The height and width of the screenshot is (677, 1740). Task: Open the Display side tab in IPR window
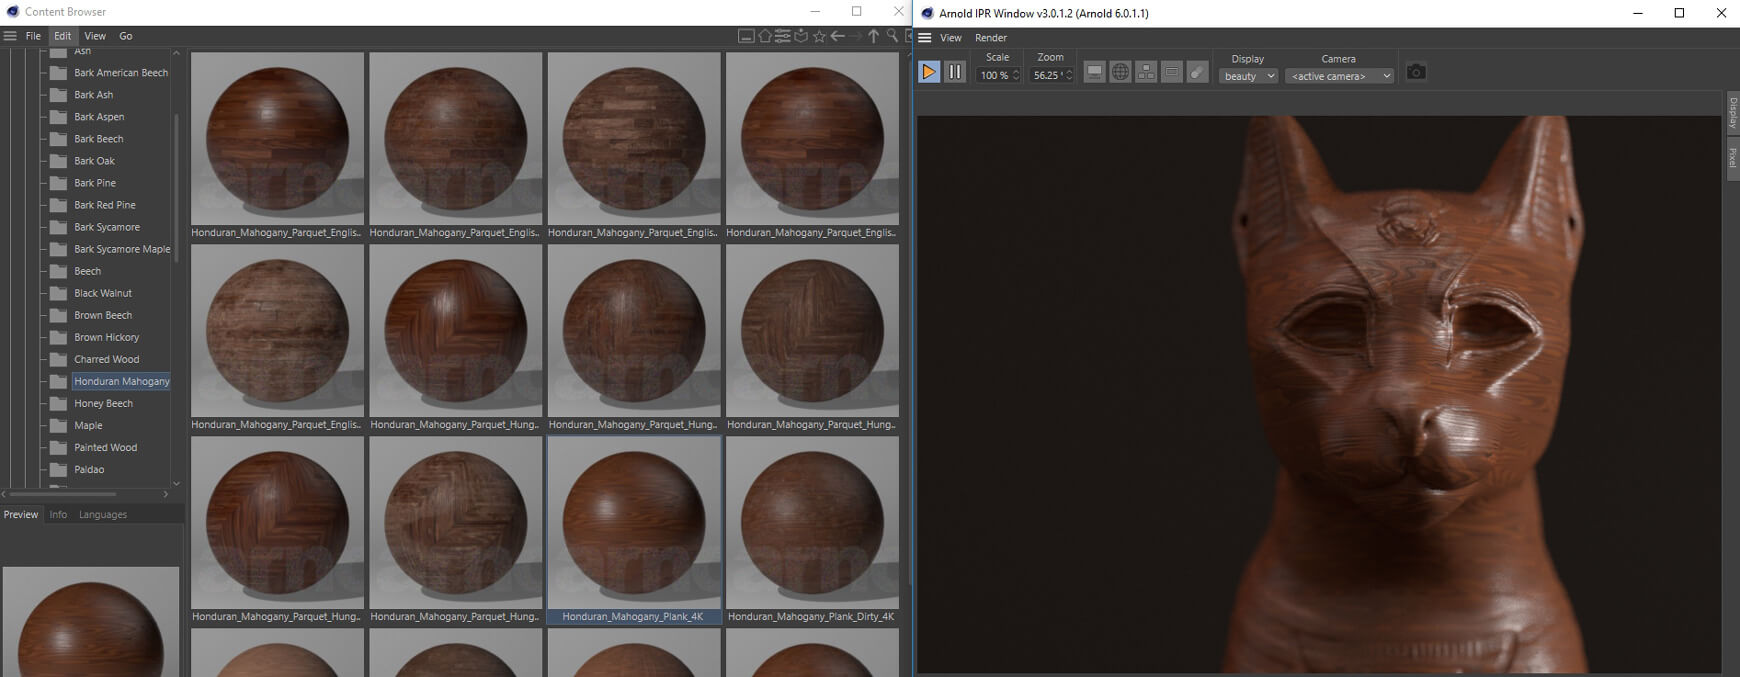coord(1732,113)
